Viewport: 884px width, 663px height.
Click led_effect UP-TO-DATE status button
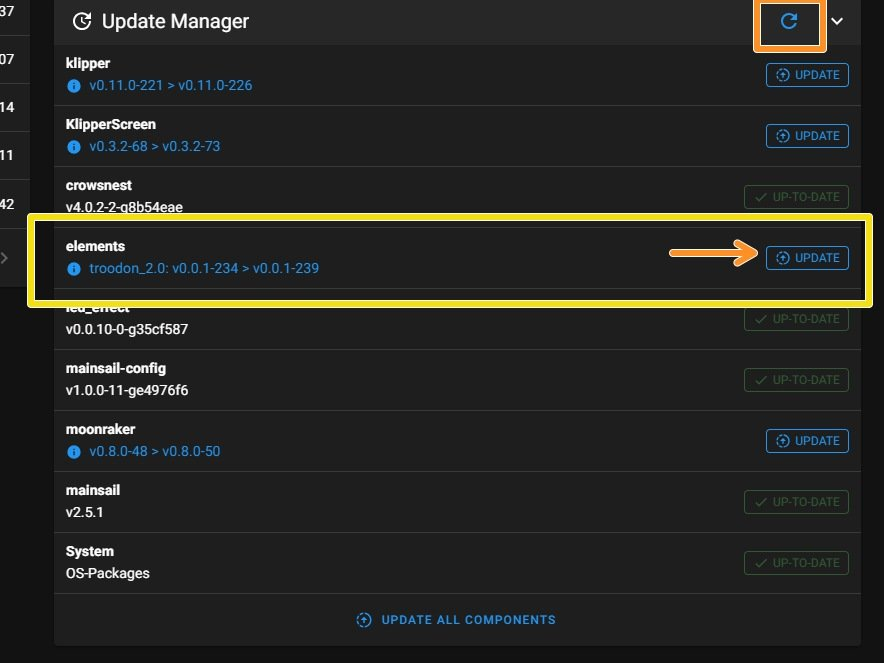pos(796,319)
